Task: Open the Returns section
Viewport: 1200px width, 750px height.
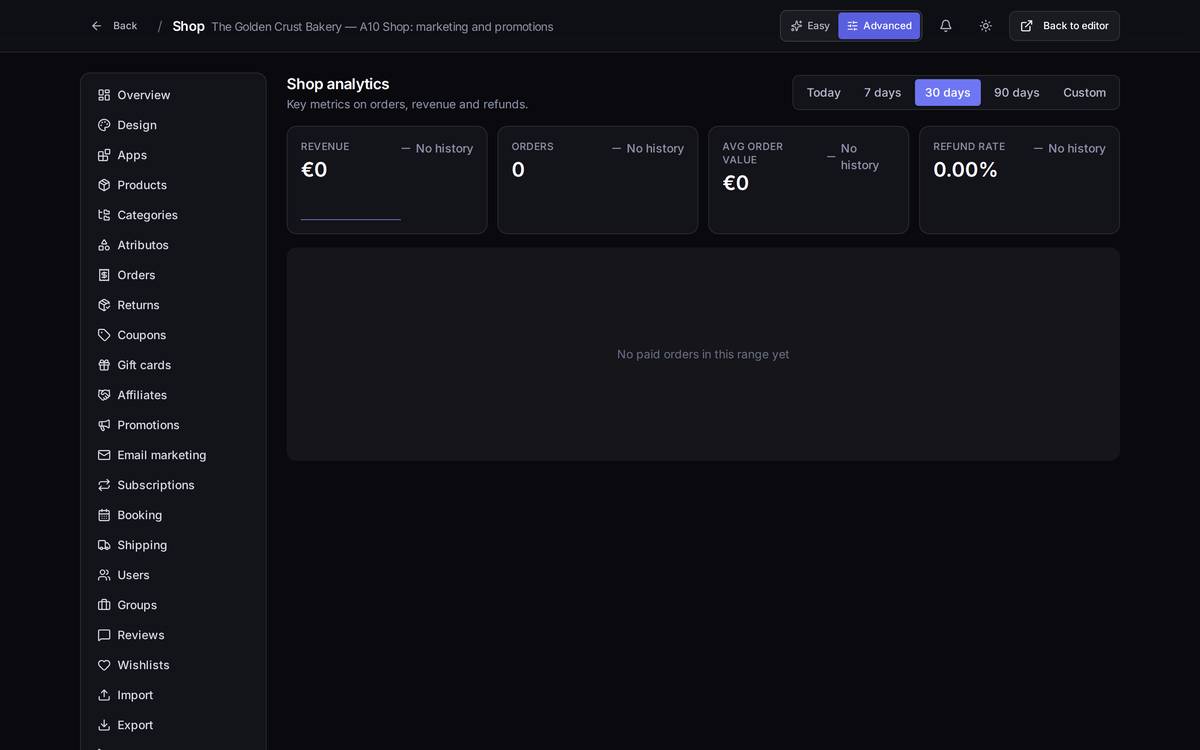Action: 173,305
